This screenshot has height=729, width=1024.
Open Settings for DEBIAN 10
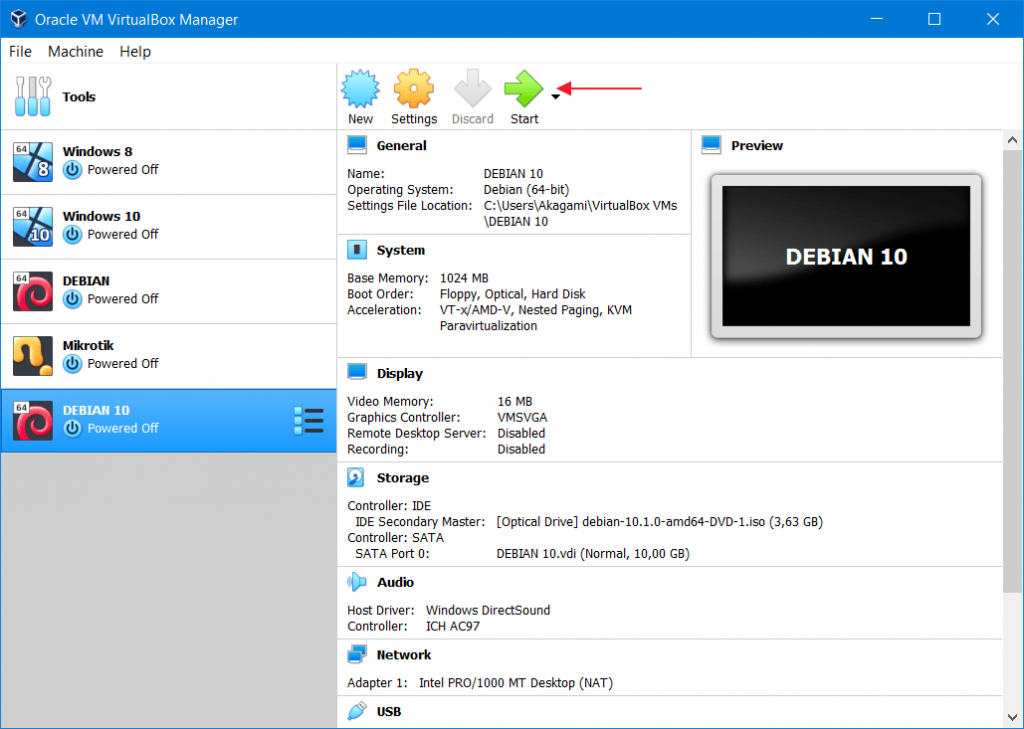click(413, 95)
